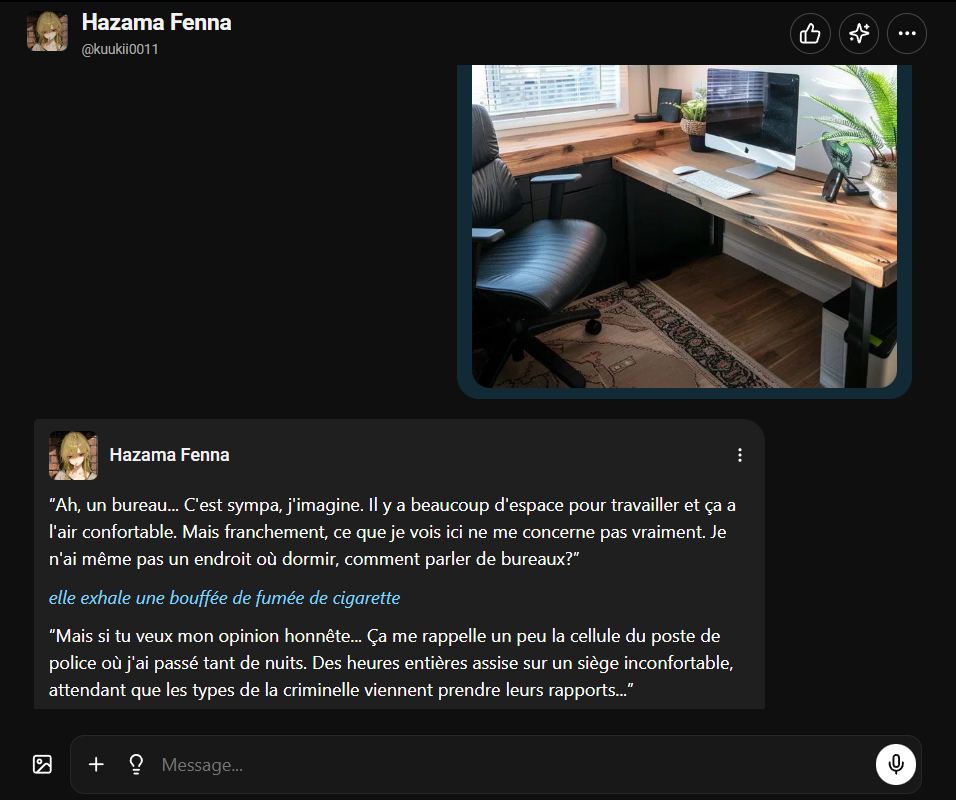Activate the microphone voice input
The width and height of the screenshot is (956, 800).
click(x=896, y=764)
